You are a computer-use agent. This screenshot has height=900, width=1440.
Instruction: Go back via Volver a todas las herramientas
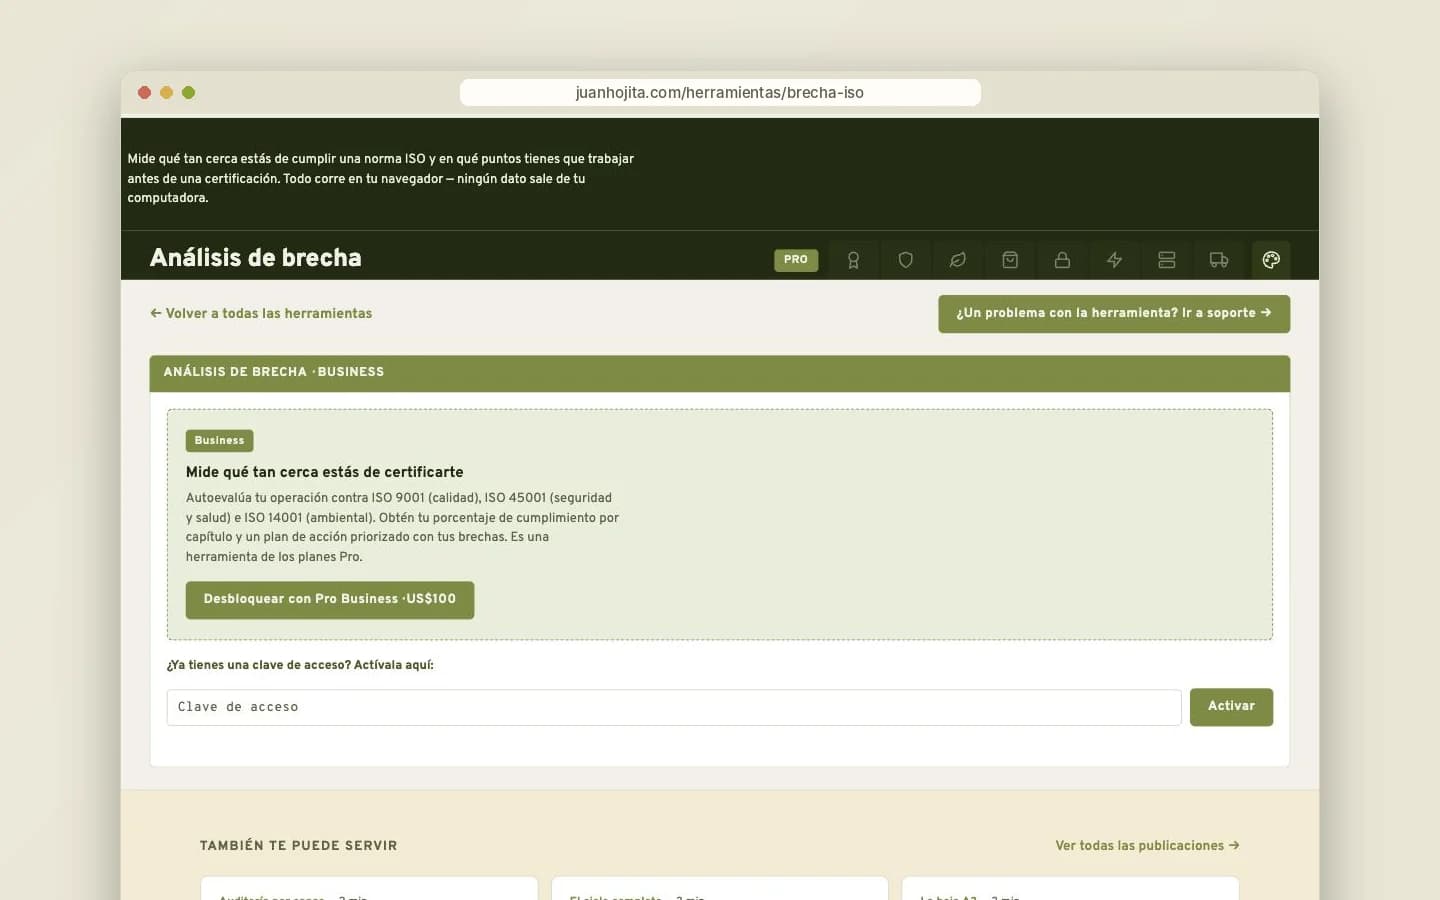point(261,313)
